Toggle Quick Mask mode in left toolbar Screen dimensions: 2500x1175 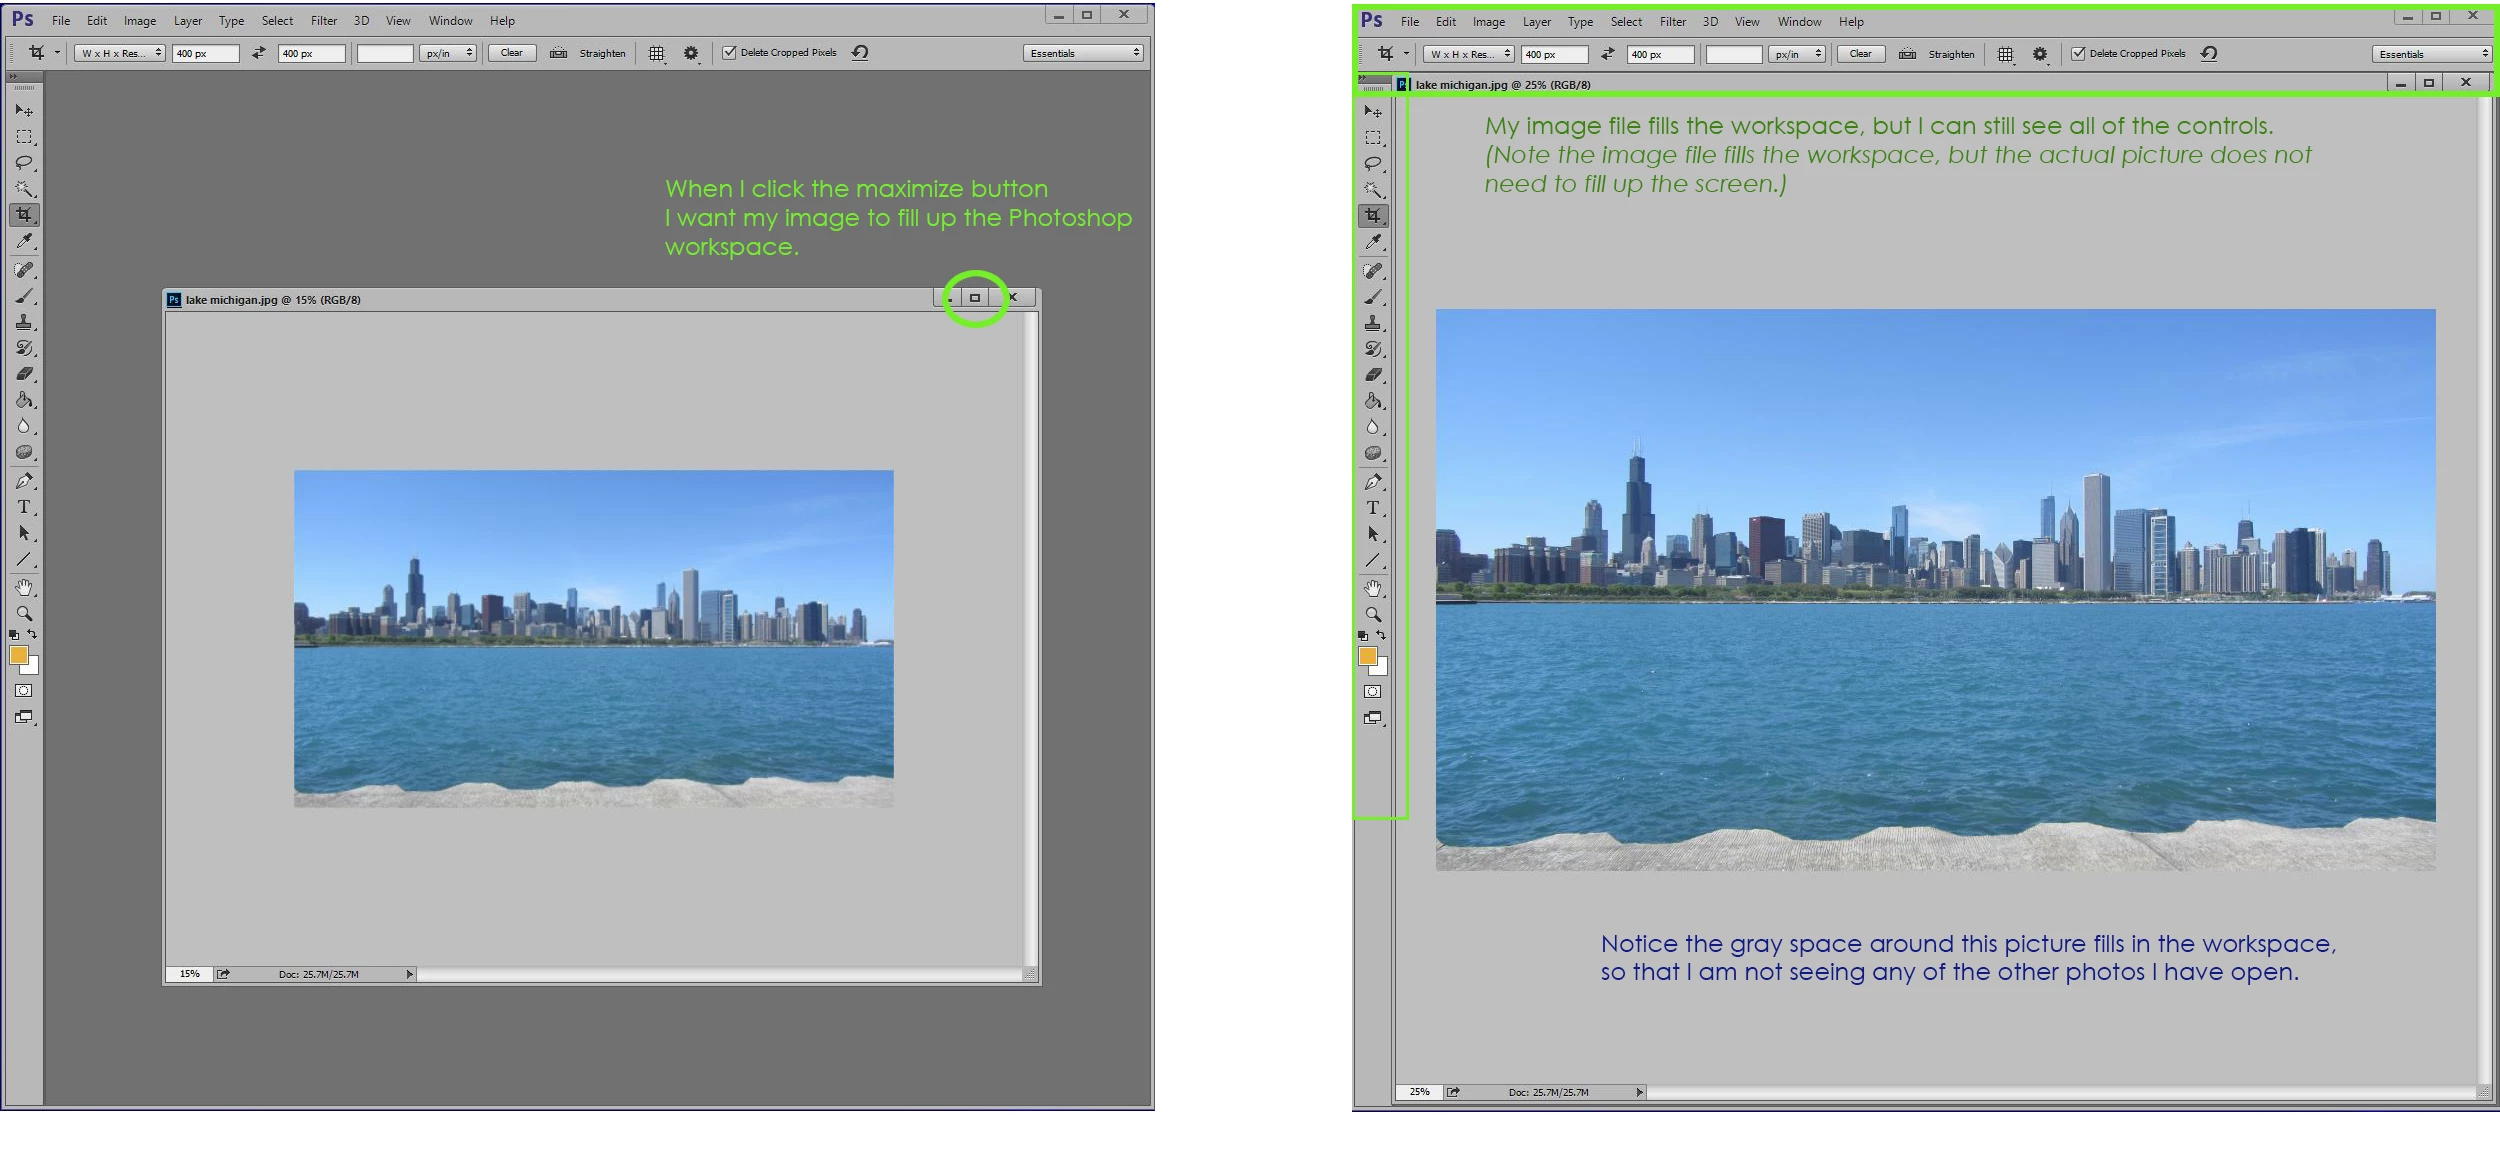24,691
